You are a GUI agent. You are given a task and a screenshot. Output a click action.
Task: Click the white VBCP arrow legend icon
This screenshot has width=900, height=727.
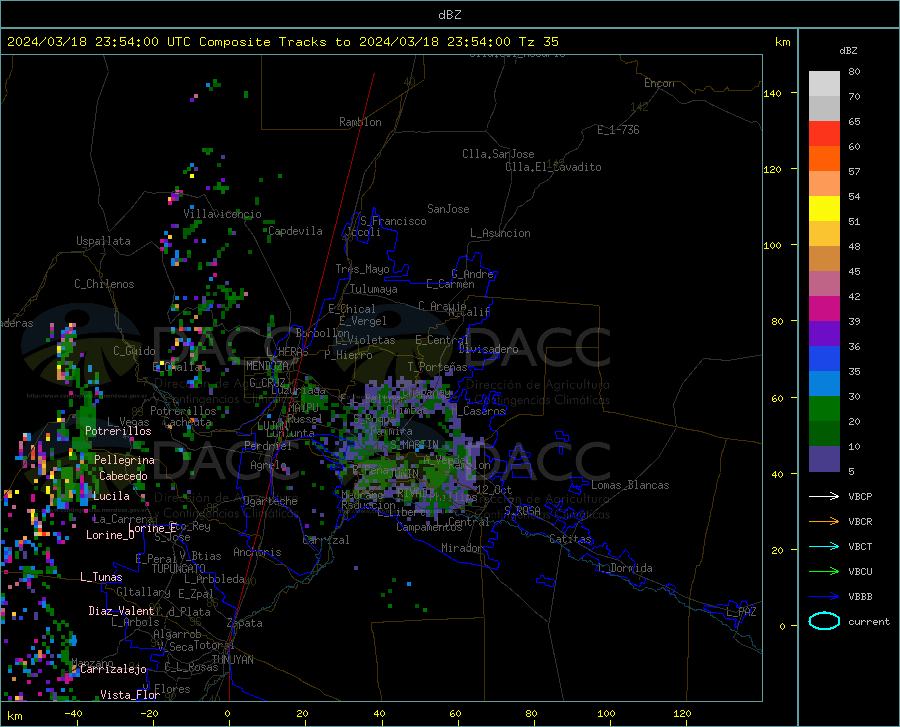pos(824,496)
